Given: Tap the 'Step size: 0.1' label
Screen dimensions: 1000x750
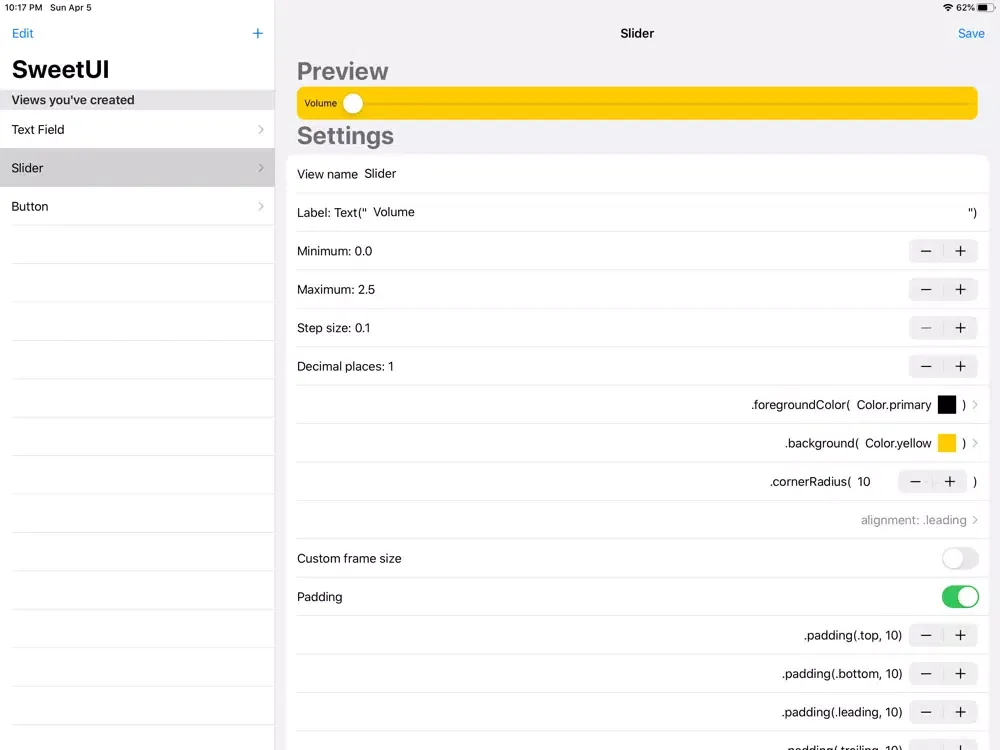Looking at the screenshot, I should (x=333, y=328).
